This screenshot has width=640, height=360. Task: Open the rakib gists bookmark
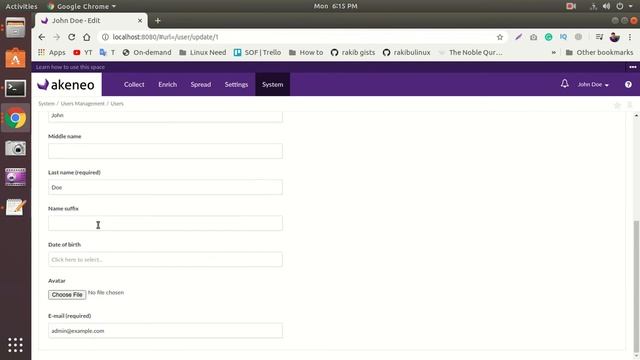pyautogui.click(x=353, y=53)
